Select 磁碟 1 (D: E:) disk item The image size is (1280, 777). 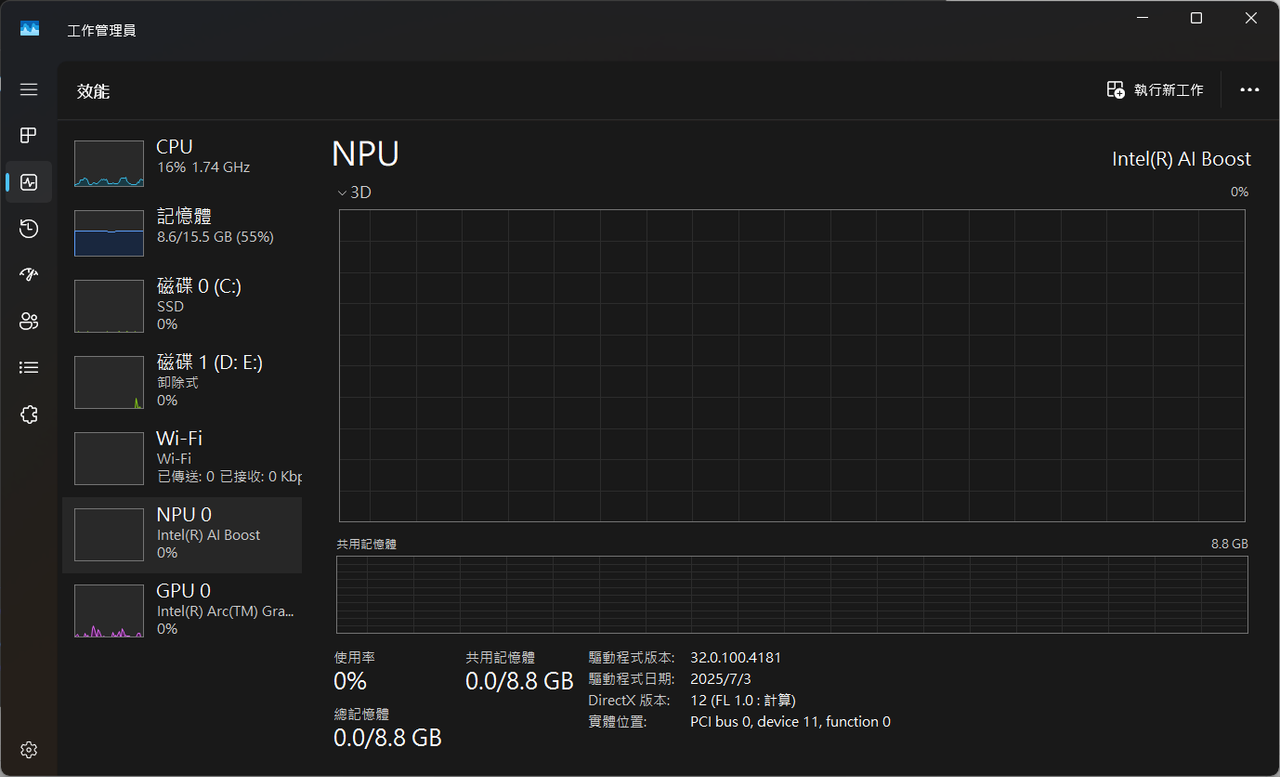(182, 381)
